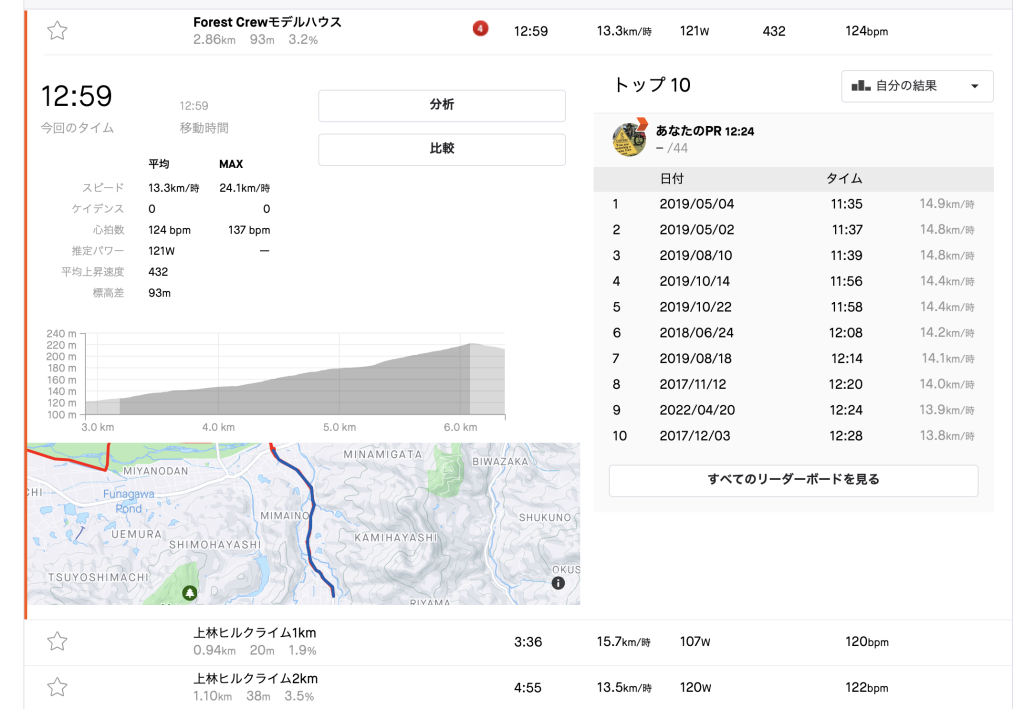The width and height of the screenshot is (1024, 709).
Task: Open Forest Crewモデルハウス segment title
Action: [x=267, y=22]
